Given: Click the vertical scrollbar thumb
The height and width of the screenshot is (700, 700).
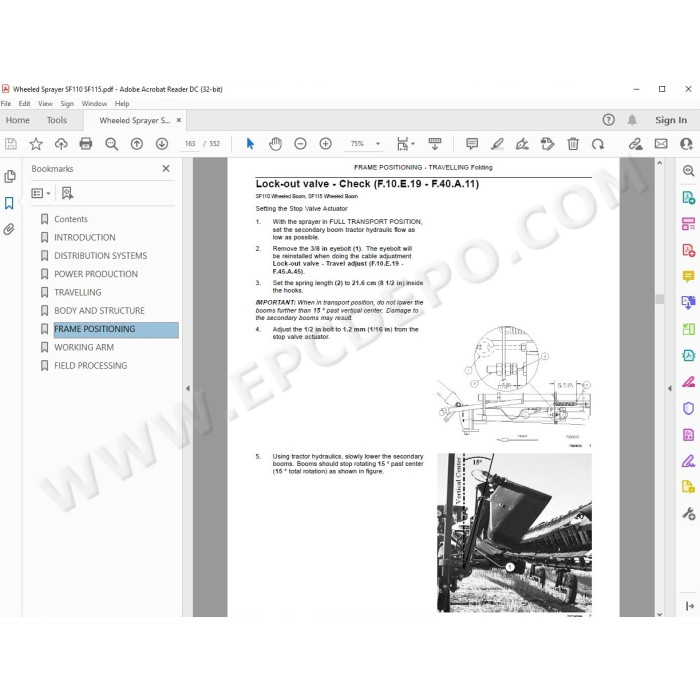Looking at the screenshot, I should [659, 299].
